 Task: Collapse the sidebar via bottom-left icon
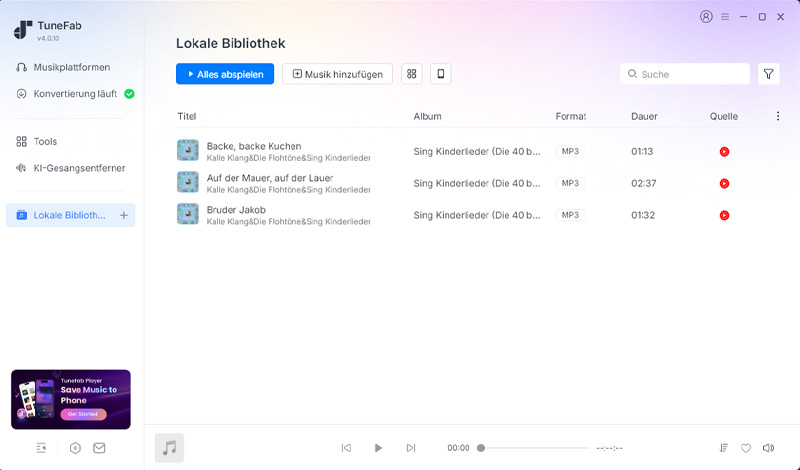tap(41, 448)
